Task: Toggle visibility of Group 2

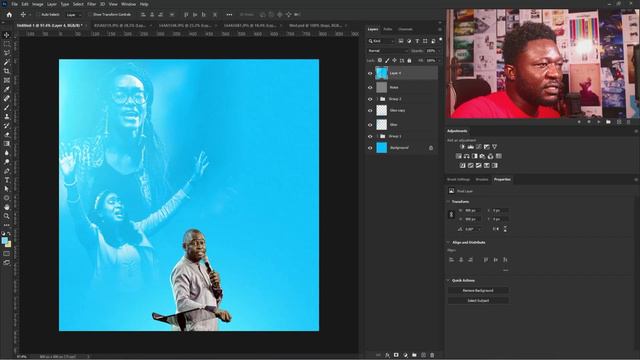Action: click(370, 99)
